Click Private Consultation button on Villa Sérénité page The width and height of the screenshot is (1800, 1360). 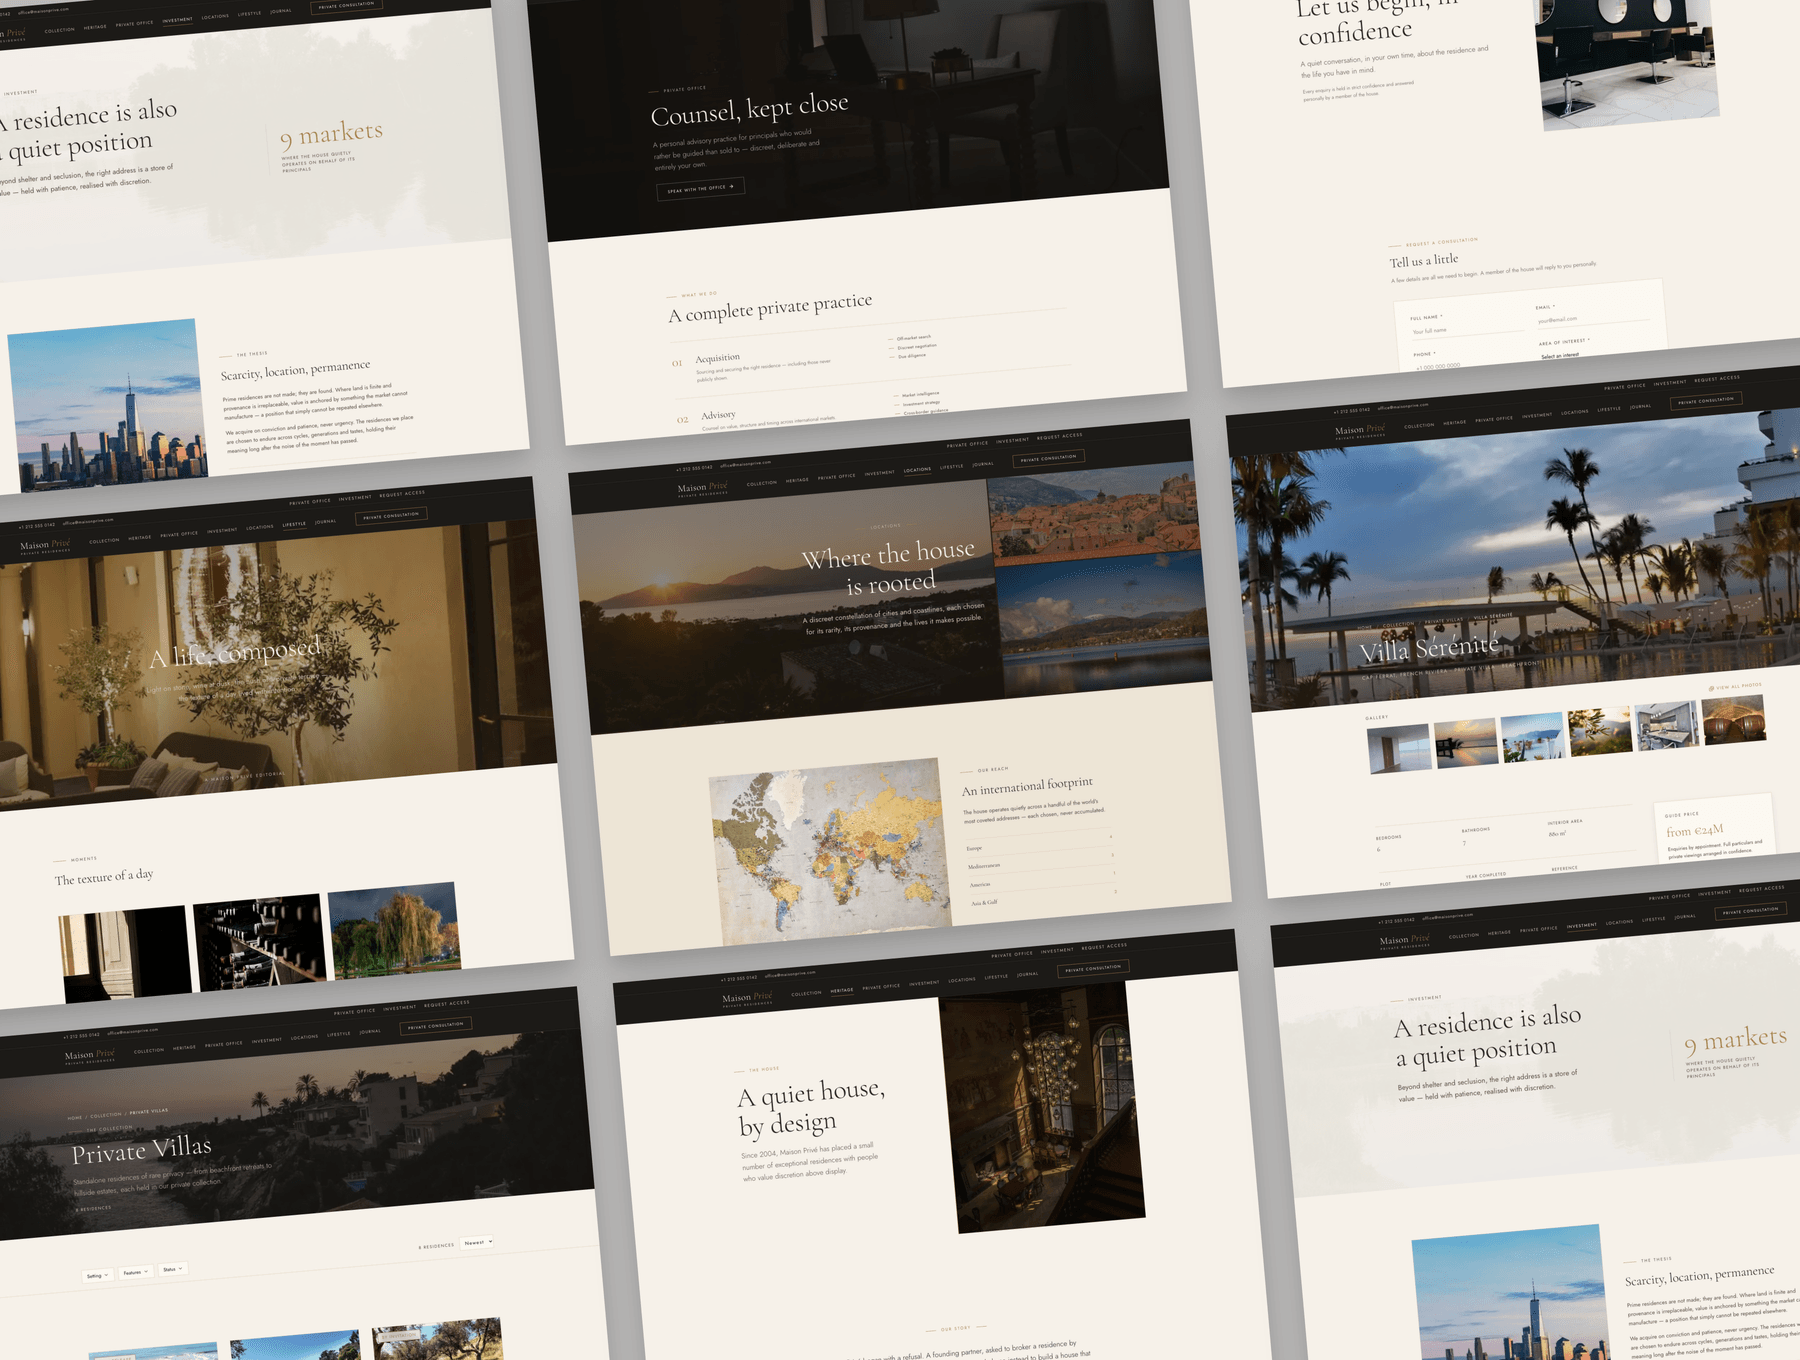(1707, 400)
